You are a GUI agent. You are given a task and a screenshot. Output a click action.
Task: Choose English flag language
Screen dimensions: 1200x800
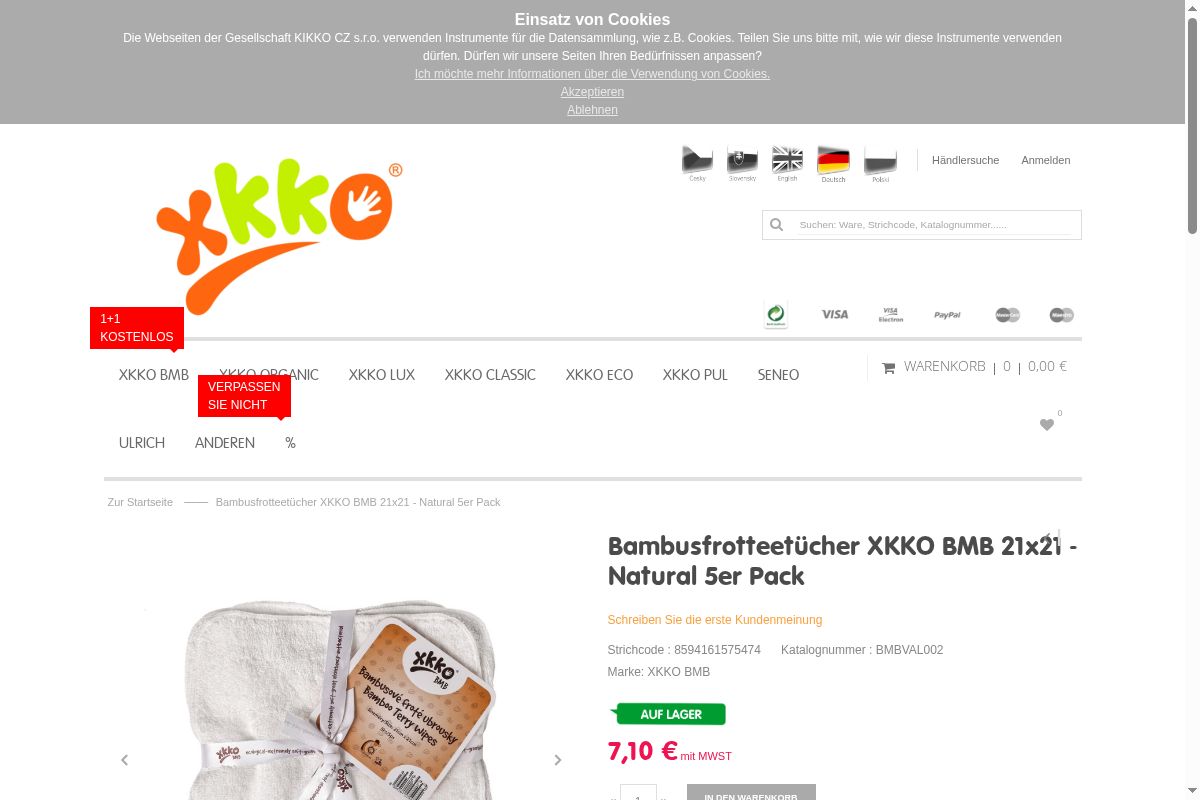tap(787, 163)
